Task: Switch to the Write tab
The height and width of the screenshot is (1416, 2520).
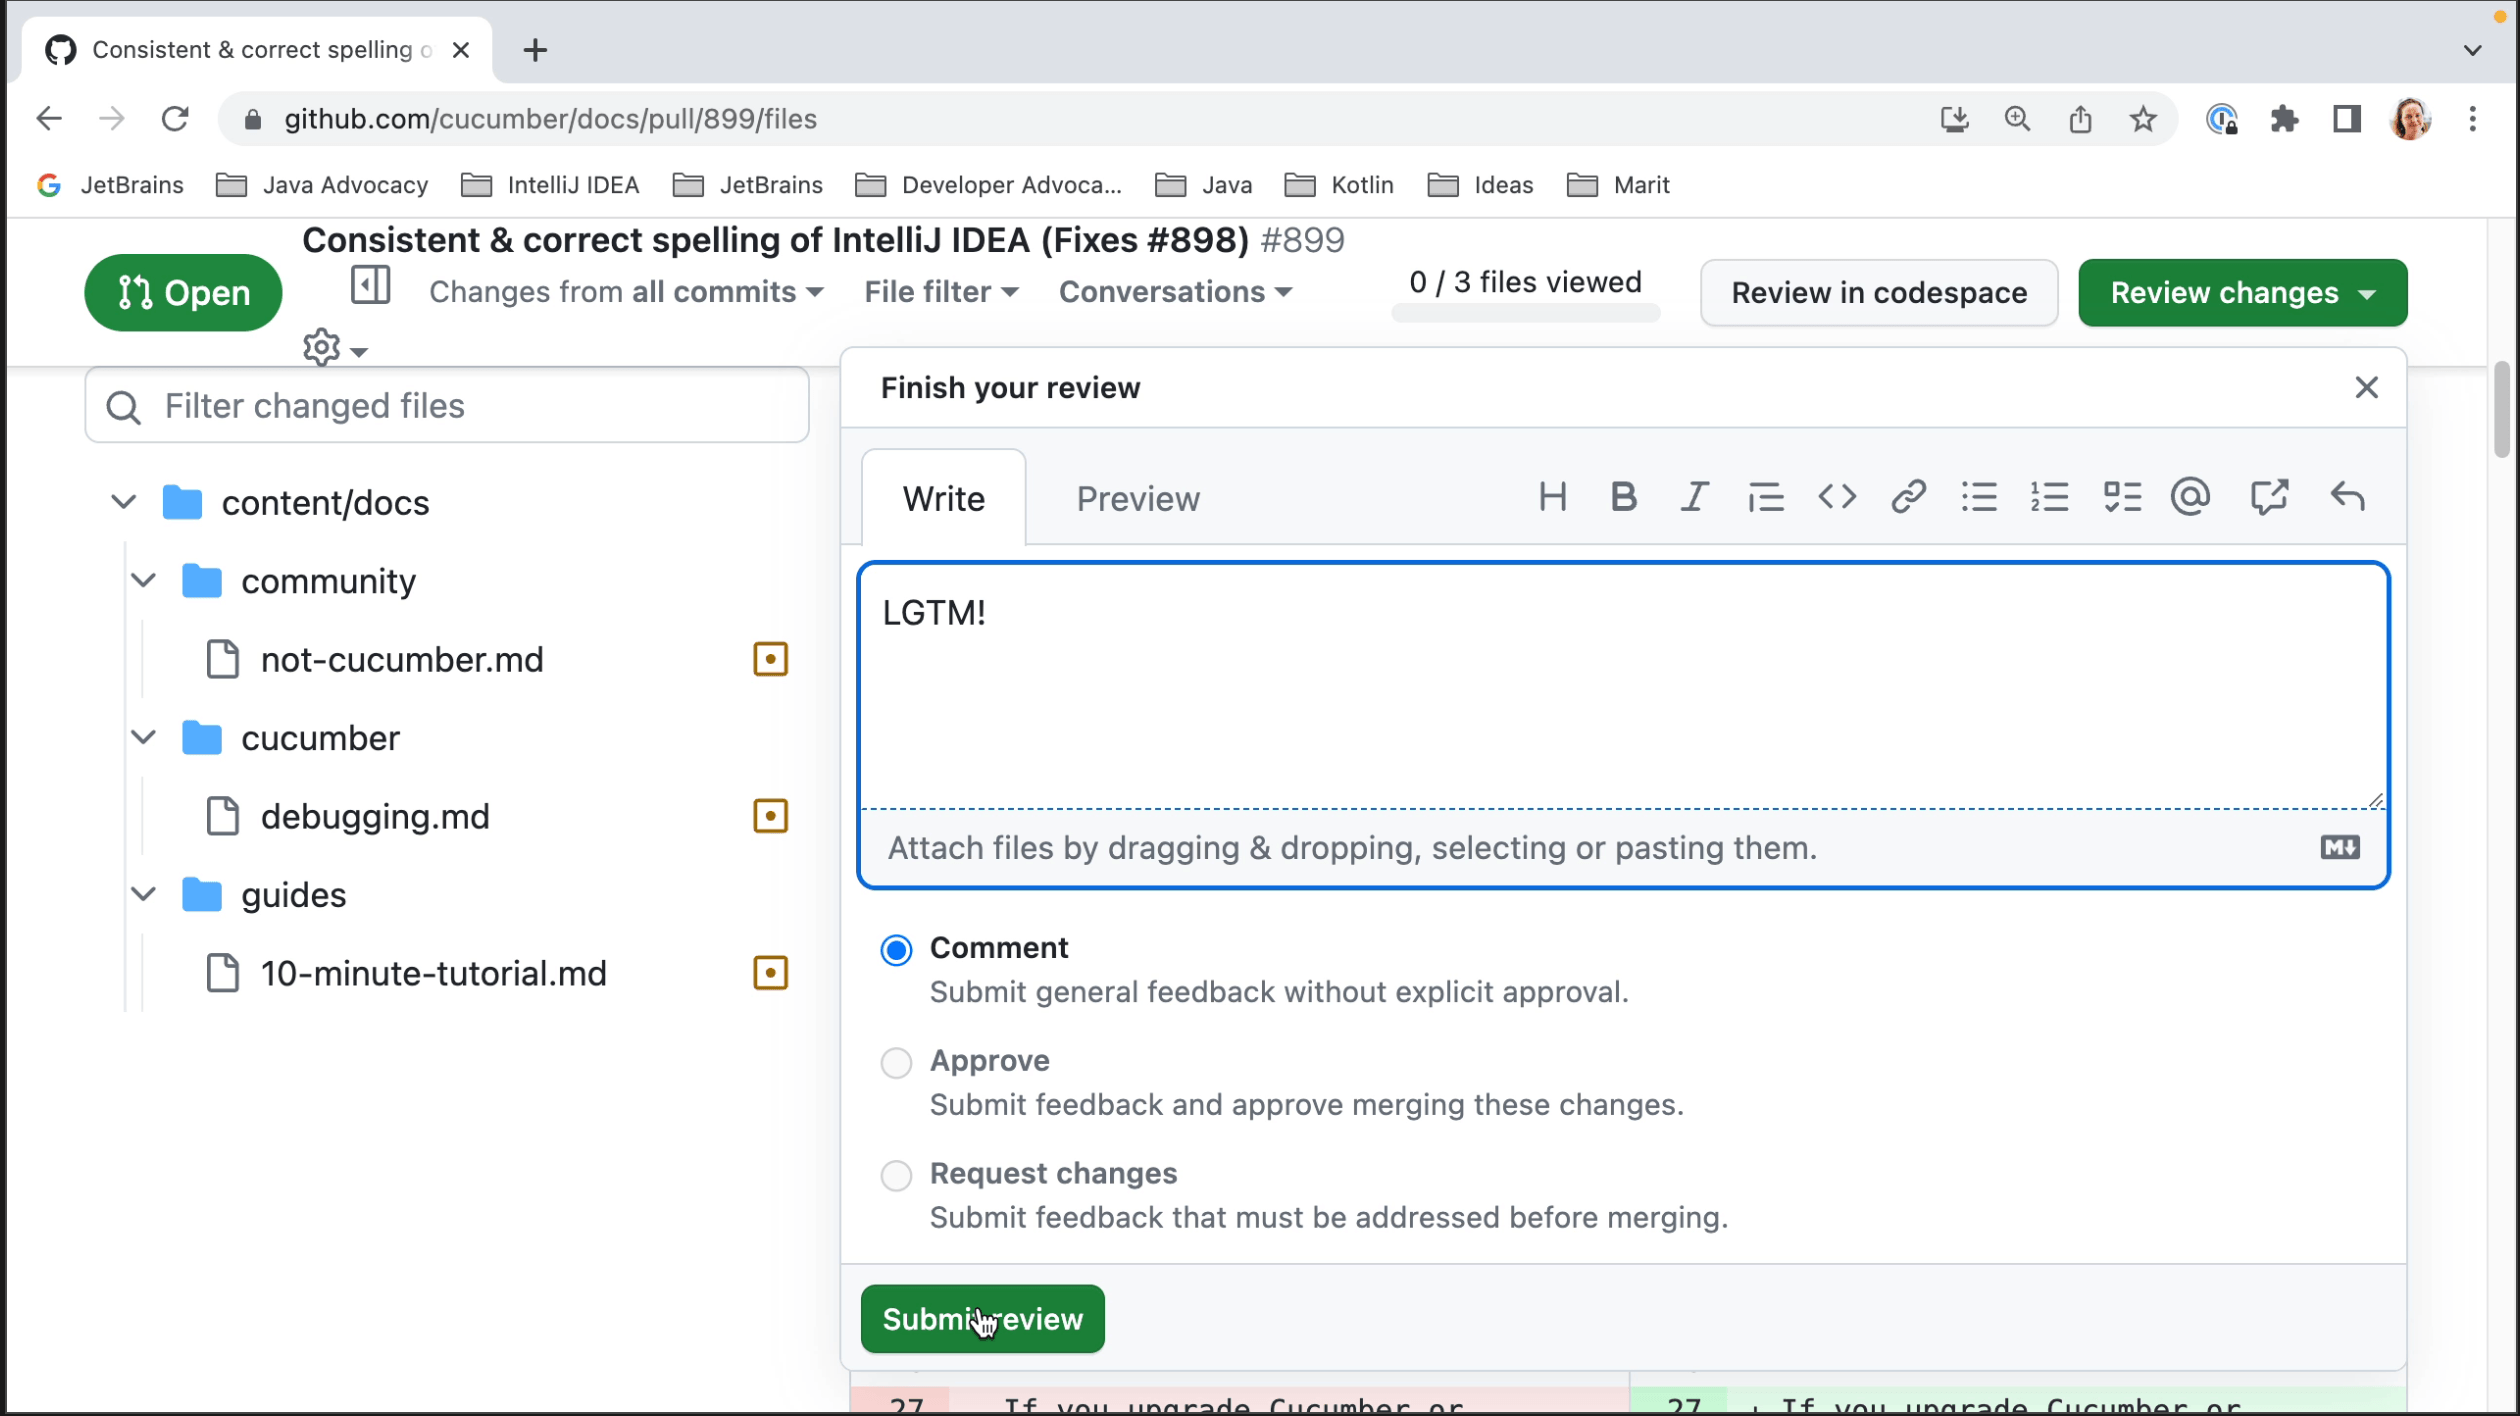Action: (x=943, y=498)
